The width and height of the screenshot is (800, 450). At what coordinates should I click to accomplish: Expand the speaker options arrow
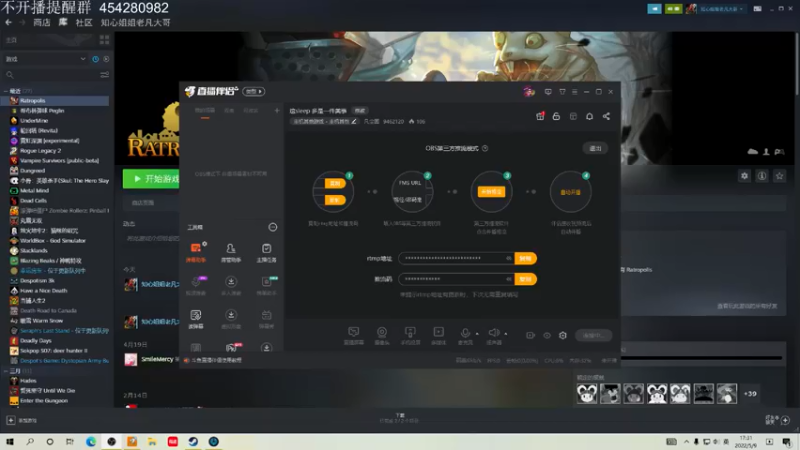pyautogui.click(x=506, y=334)
